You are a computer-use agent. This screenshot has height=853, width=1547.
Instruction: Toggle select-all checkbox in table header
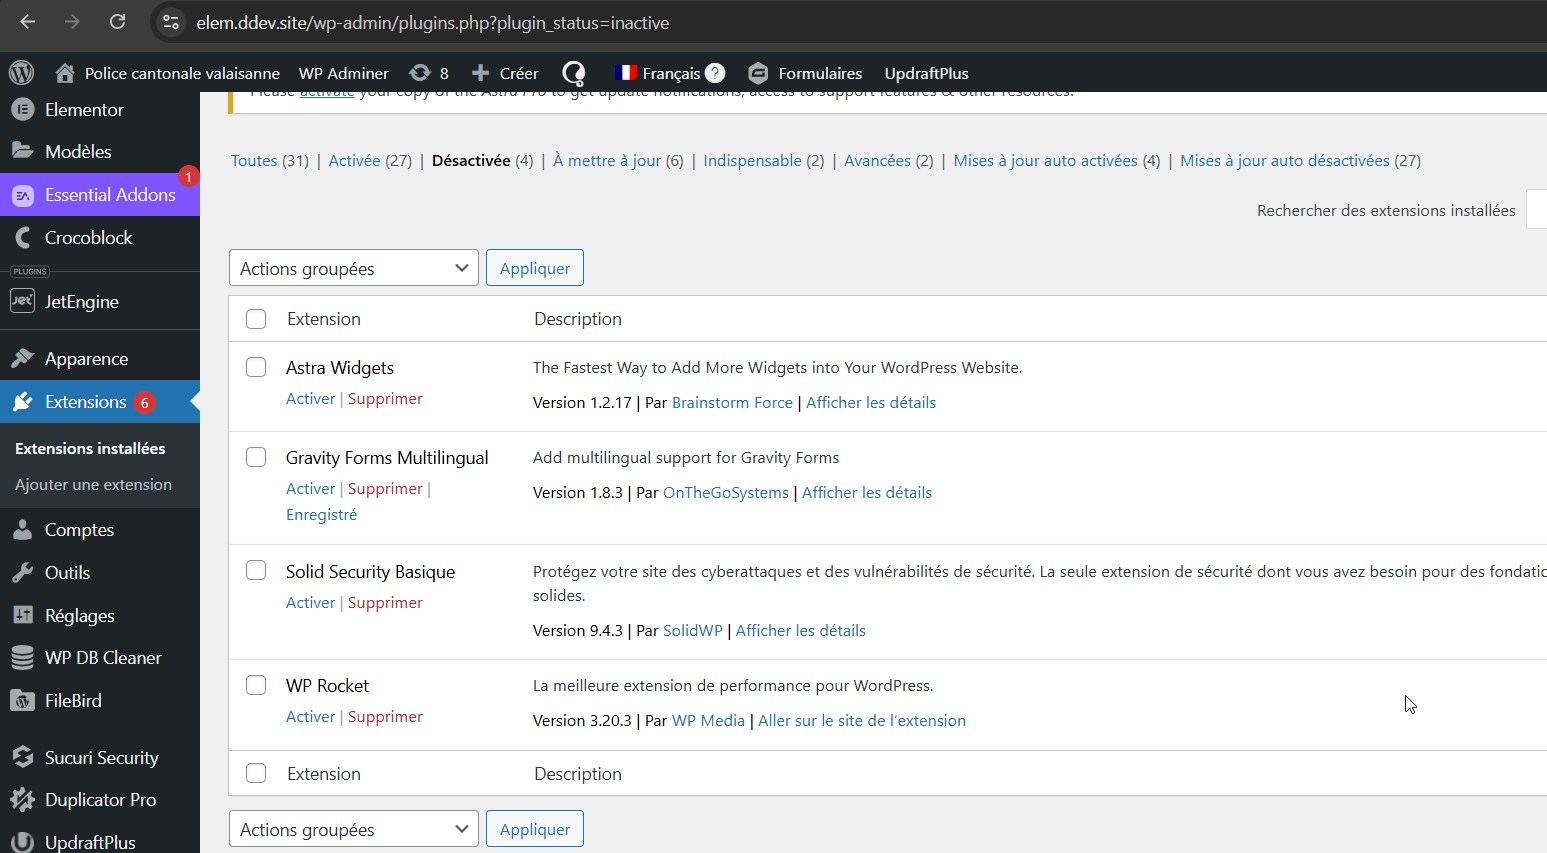[x=256, y=319]
